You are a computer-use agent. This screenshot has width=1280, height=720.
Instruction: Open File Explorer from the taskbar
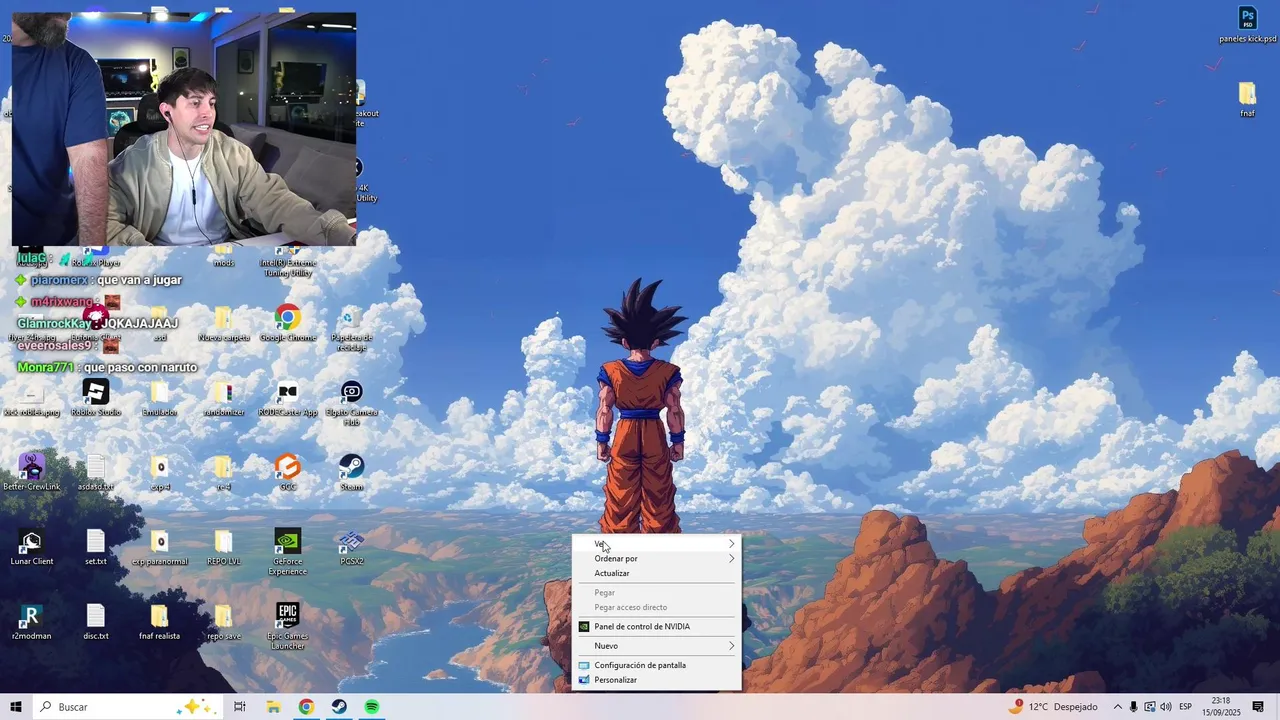tap(273, 707)
